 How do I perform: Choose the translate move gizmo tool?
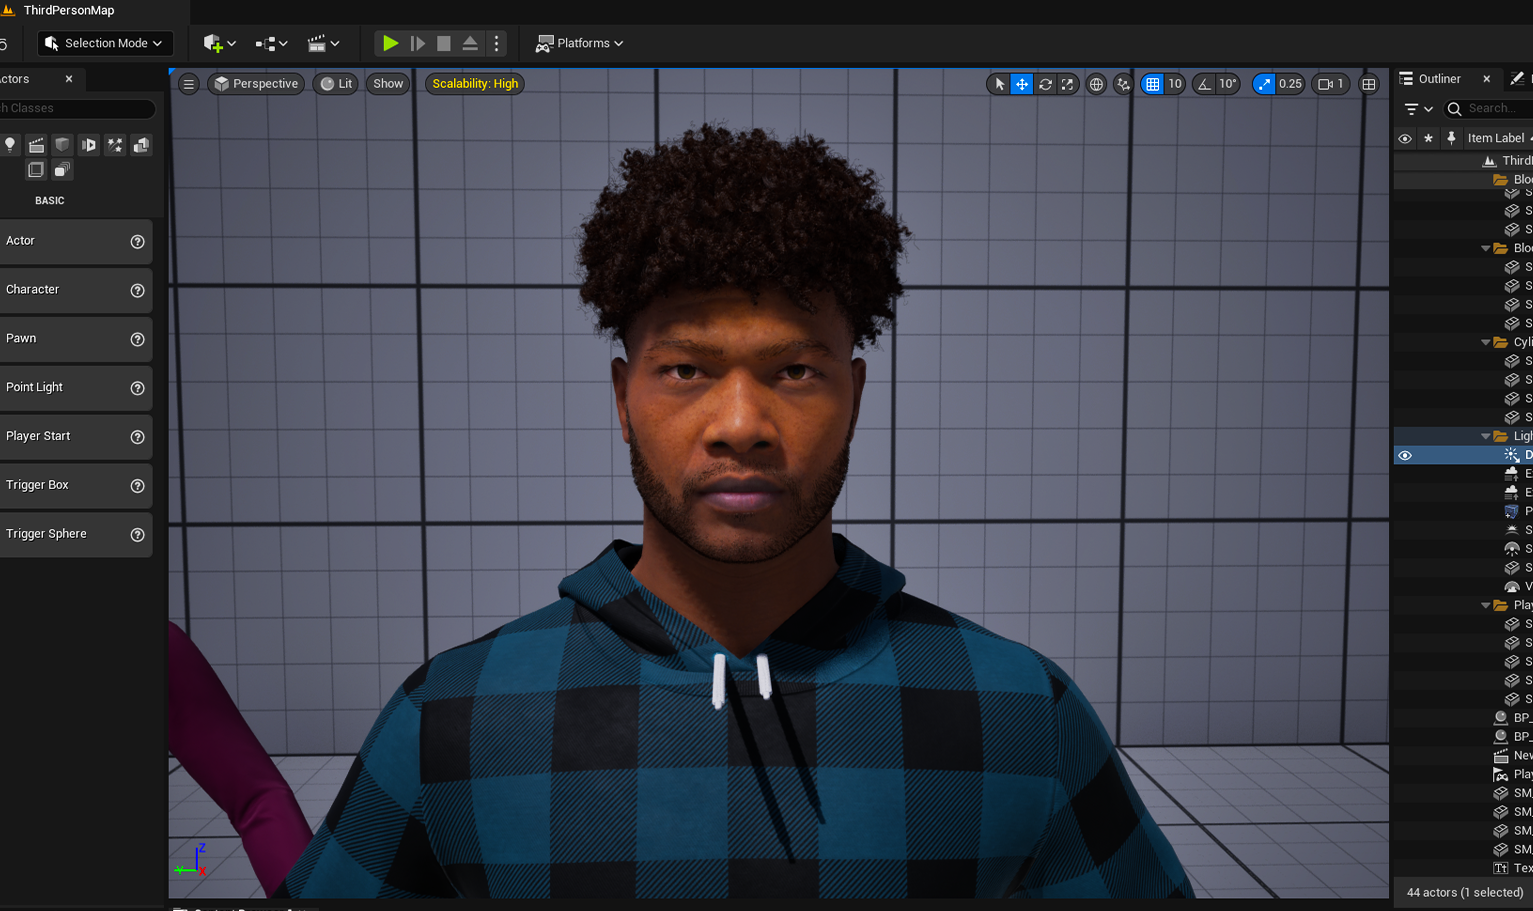[1022, 84]
